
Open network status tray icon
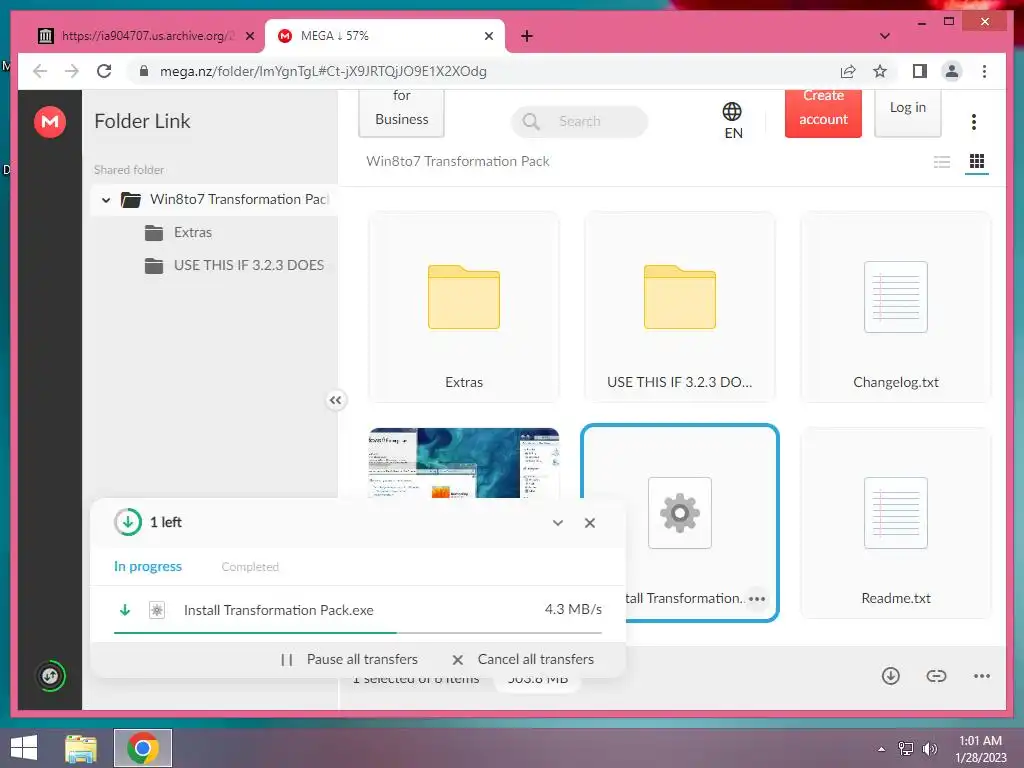point(906,749)
